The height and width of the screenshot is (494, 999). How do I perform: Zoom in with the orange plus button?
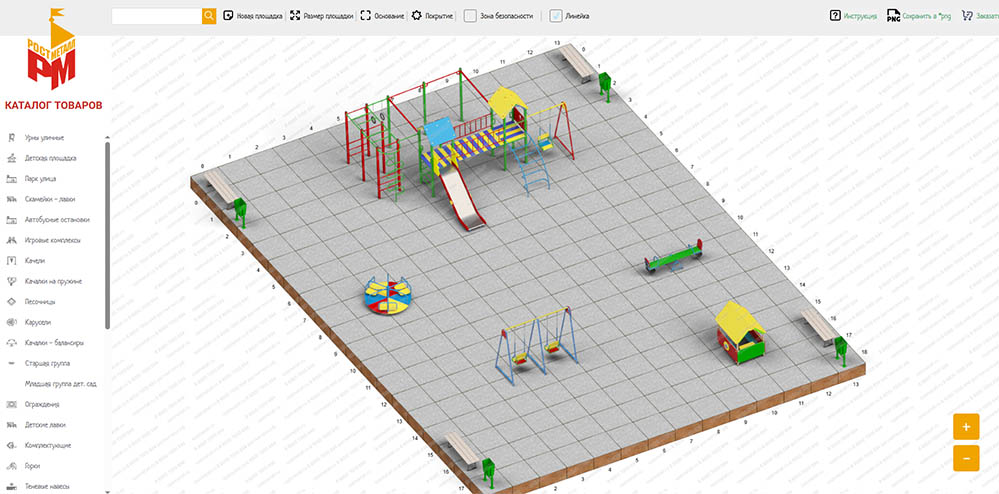pos(965,427)
